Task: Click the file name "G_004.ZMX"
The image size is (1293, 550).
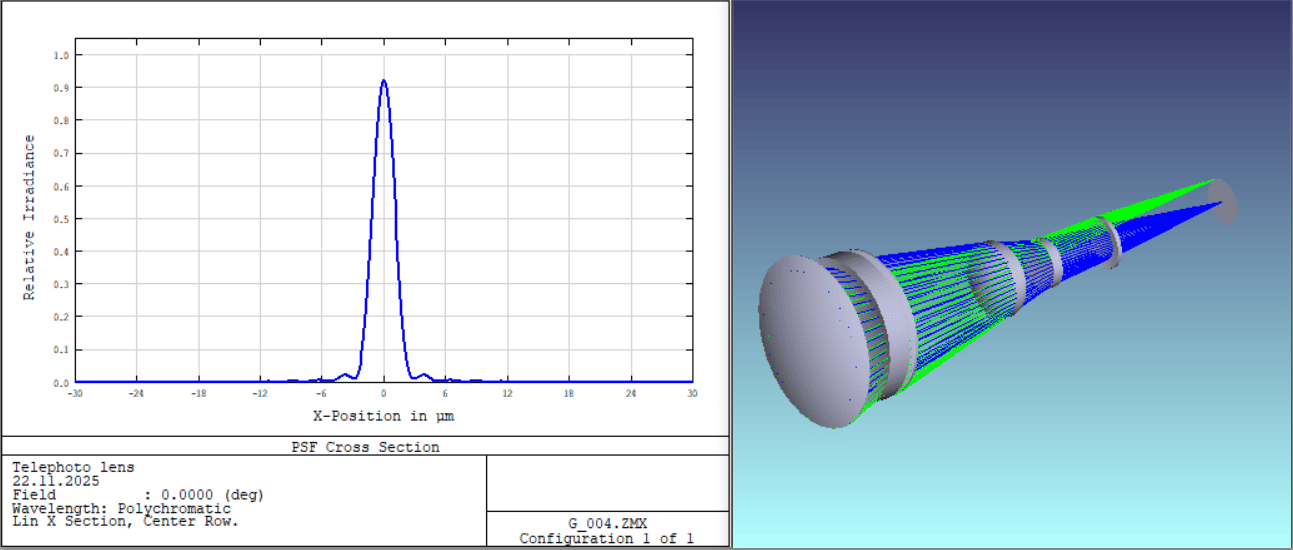Action: pos(607,523)
